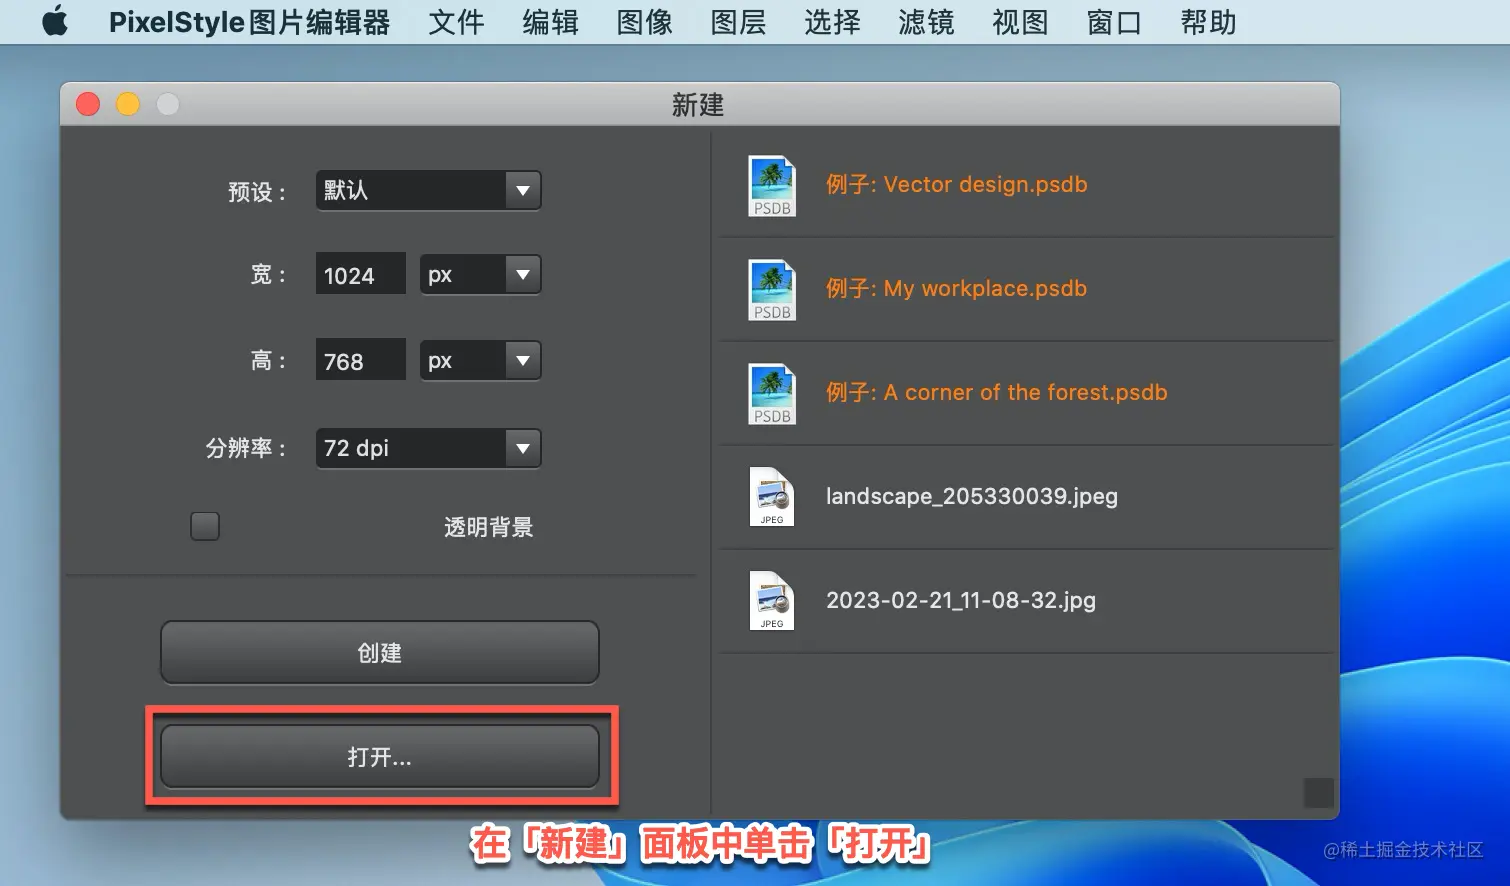The image size is (1510, 886).
Task: Open the Apple menu
Action: point(55,21)
